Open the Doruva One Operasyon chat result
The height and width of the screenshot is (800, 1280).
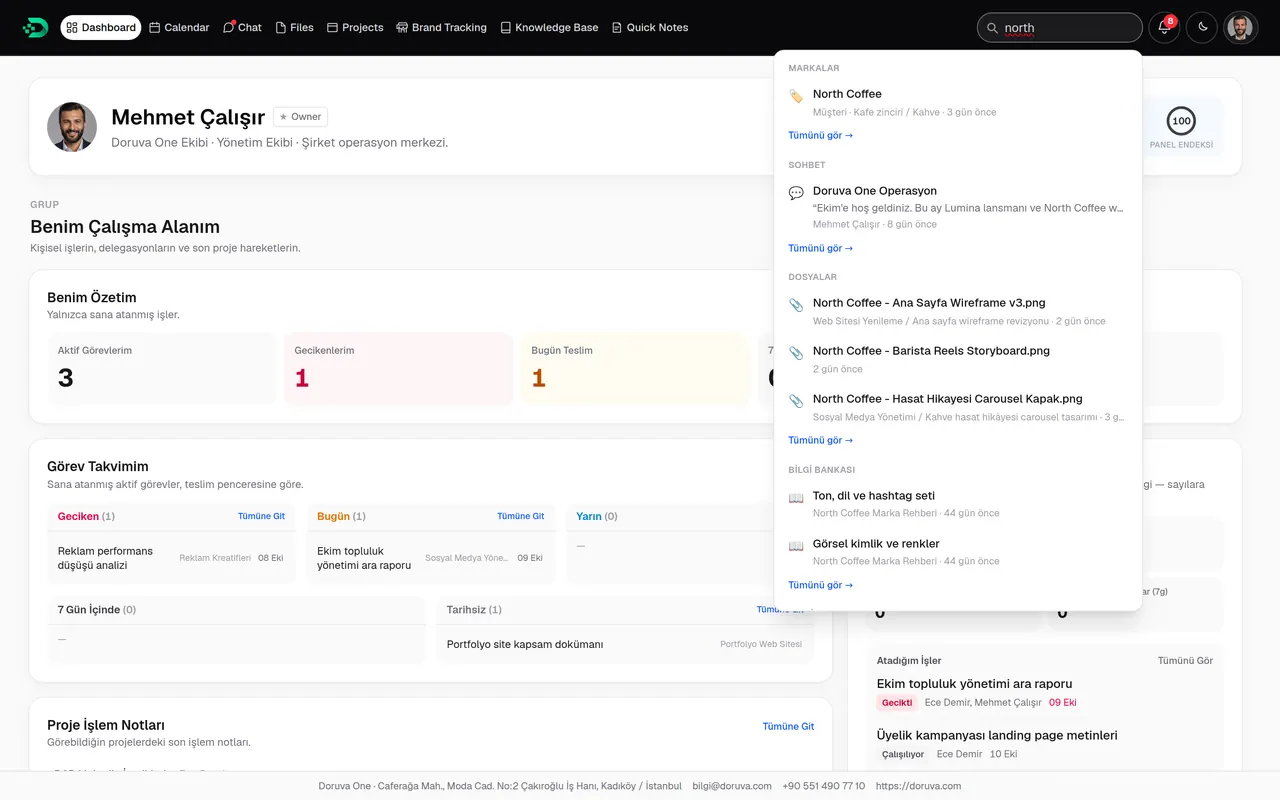(958, 207)
